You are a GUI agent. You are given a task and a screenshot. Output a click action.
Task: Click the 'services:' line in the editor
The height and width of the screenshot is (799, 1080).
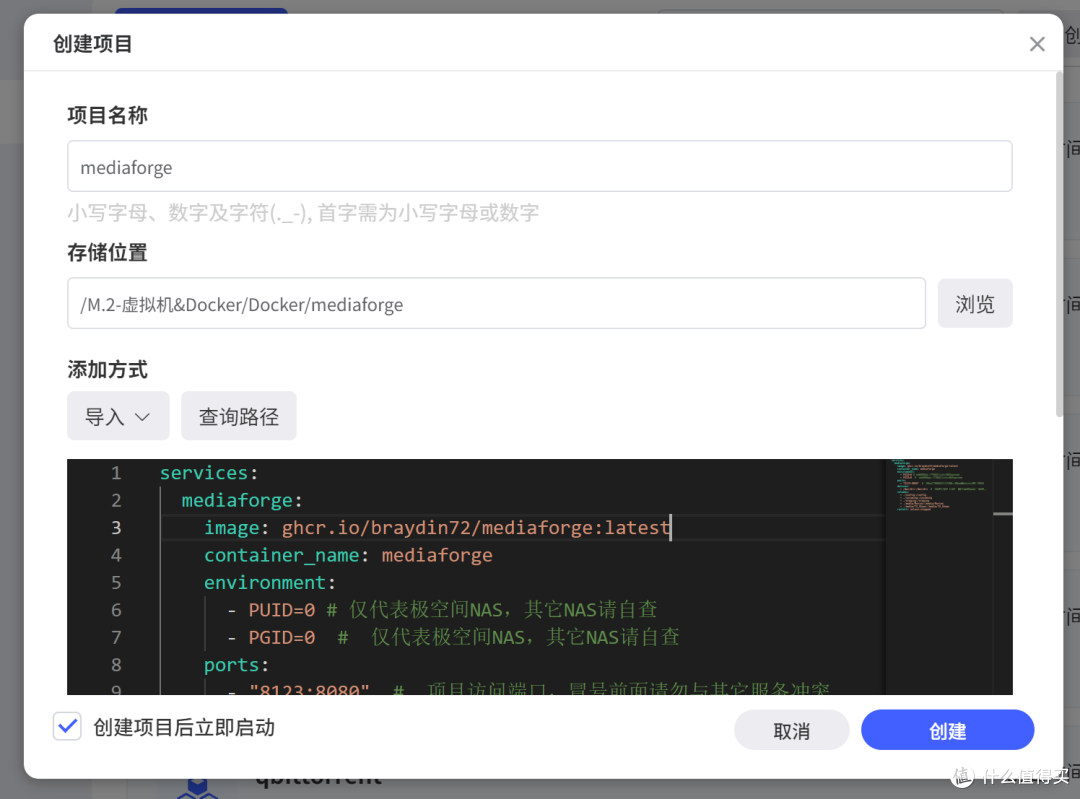(209, 473)
